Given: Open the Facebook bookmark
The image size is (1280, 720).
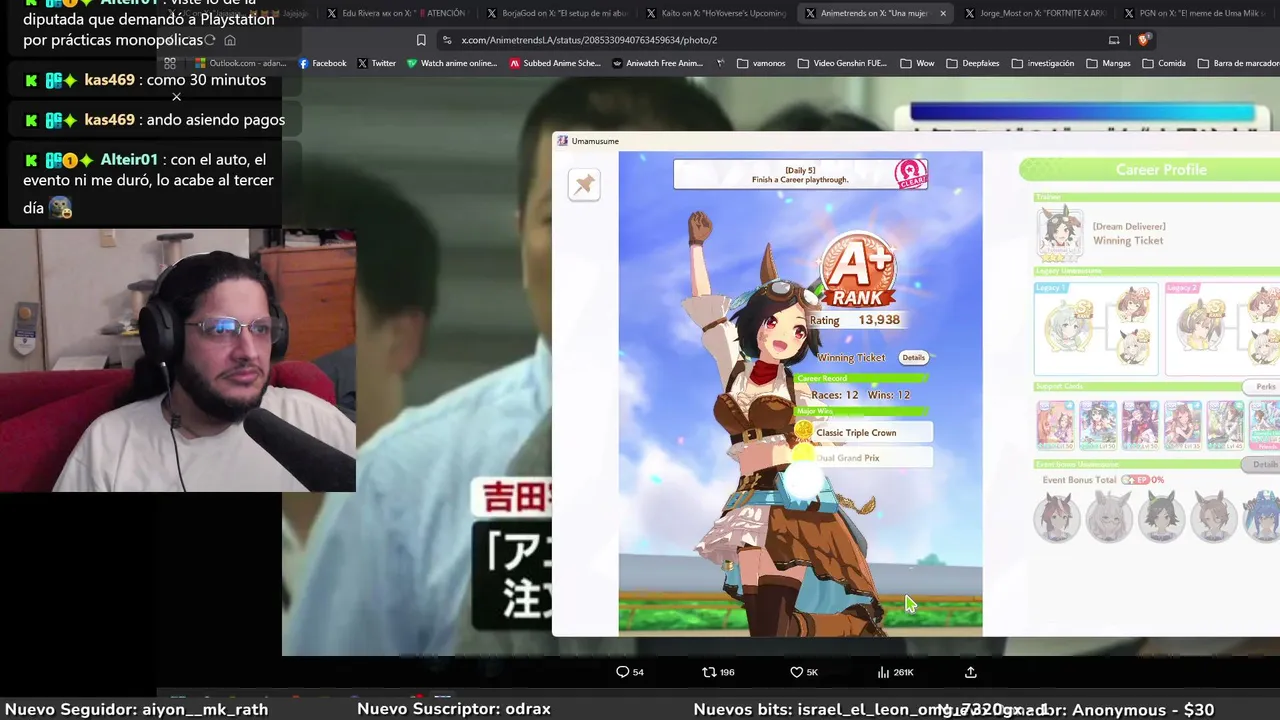Looking at the screenshot, I should 322,63.
